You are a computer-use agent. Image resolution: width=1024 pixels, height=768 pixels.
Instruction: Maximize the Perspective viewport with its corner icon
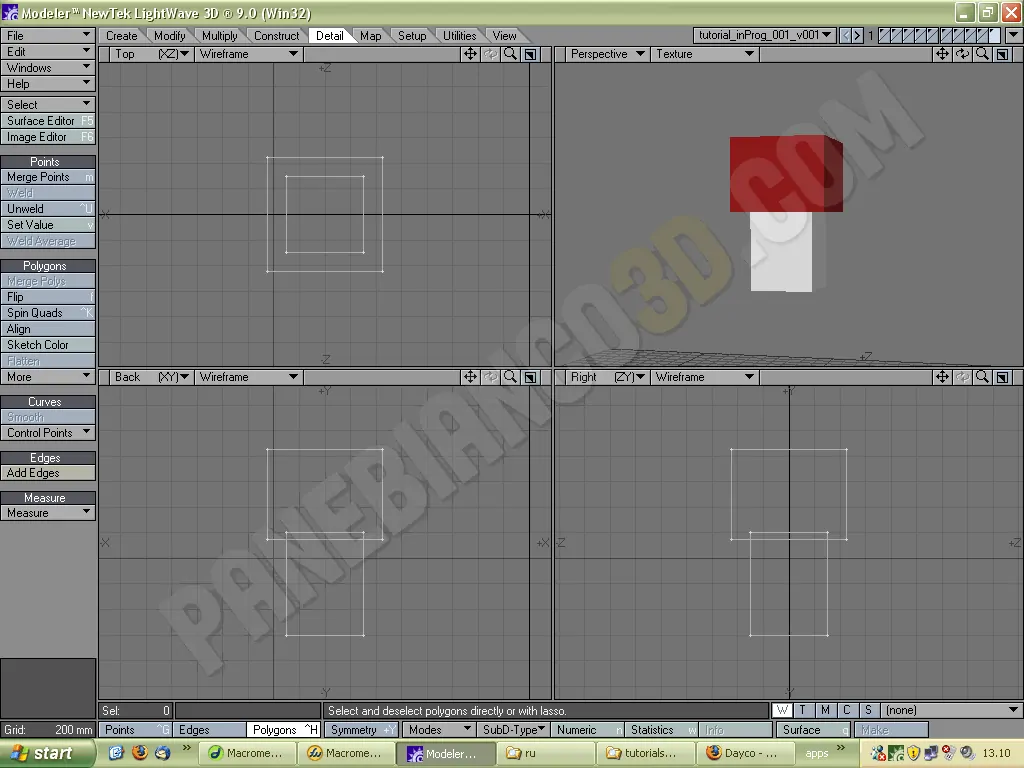click(1003, 54)
